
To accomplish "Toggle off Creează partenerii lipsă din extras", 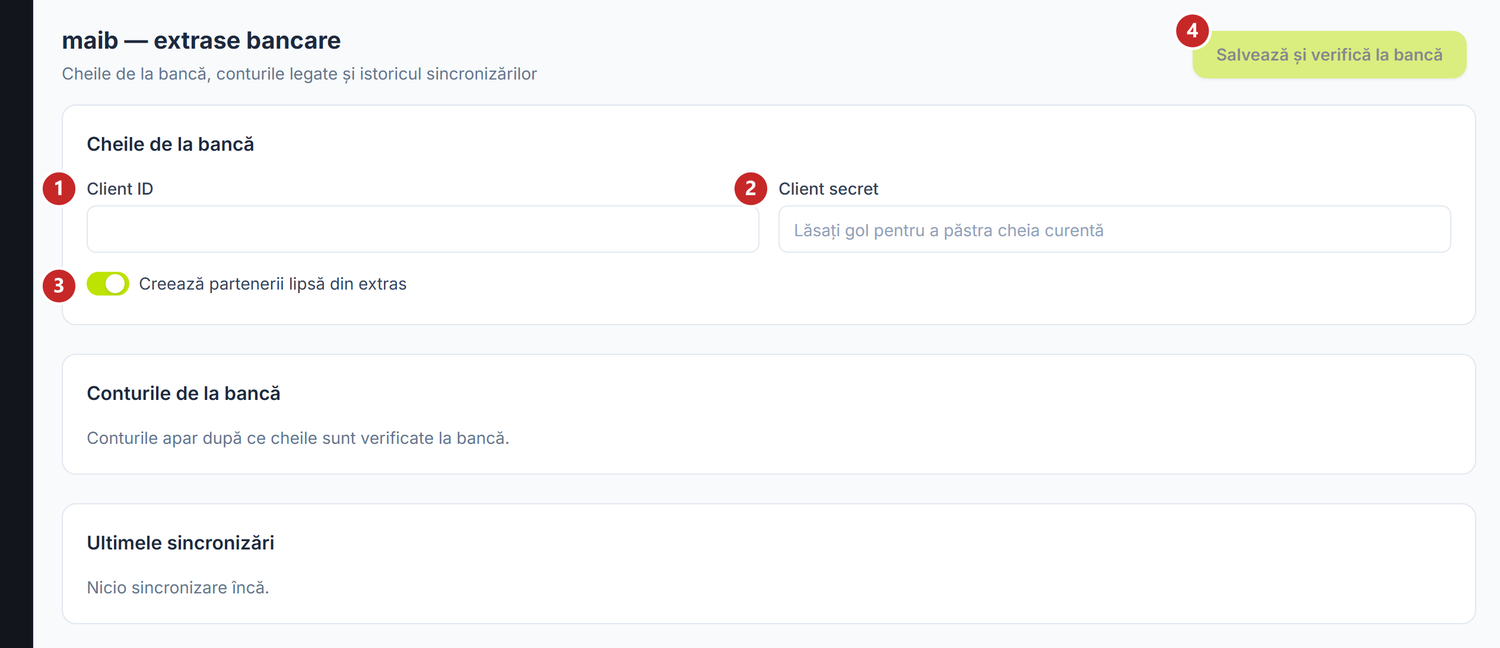I will tap(108, 284).
